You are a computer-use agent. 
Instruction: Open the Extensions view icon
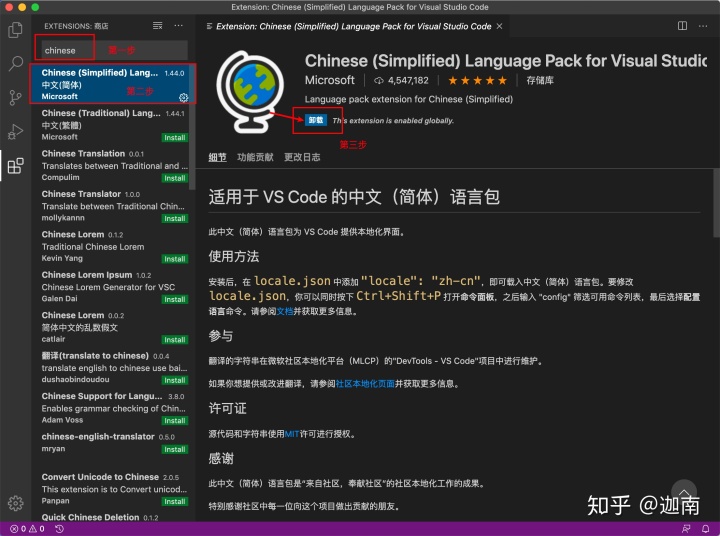(15, 166)
